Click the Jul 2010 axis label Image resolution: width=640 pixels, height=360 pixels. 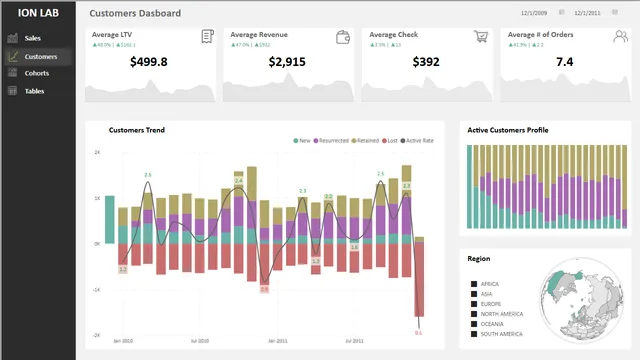200,341
